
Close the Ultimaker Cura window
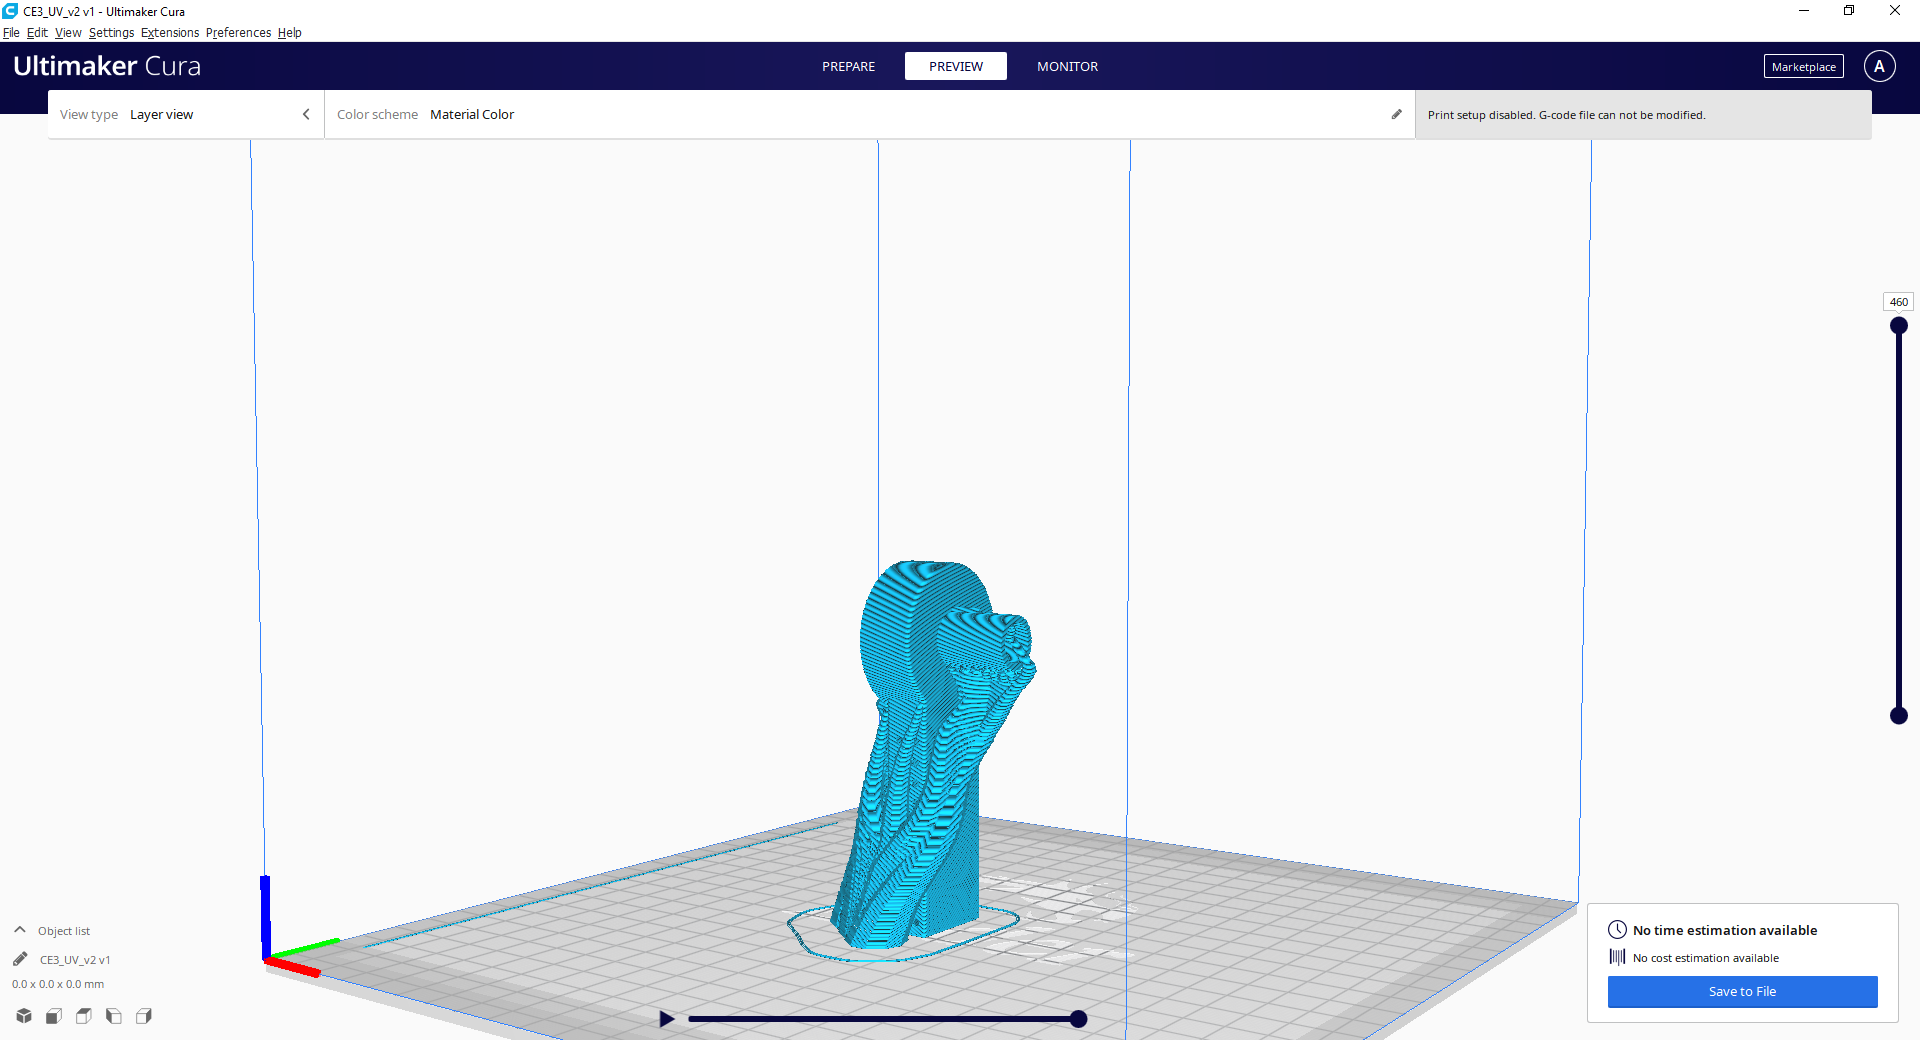[1895, 11]
